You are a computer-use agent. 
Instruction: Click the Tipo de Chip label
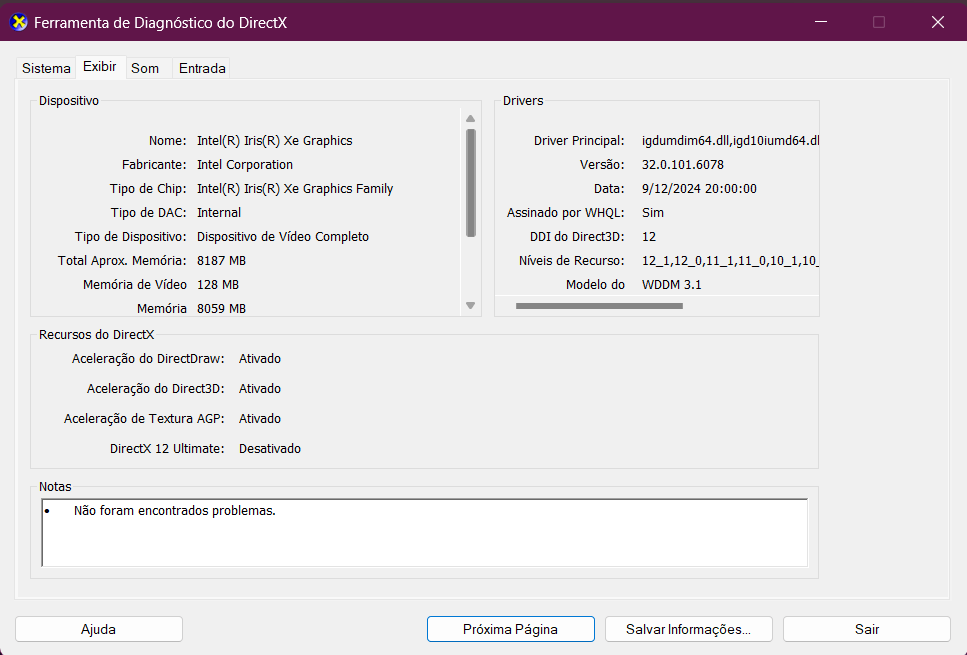(148, 189)
